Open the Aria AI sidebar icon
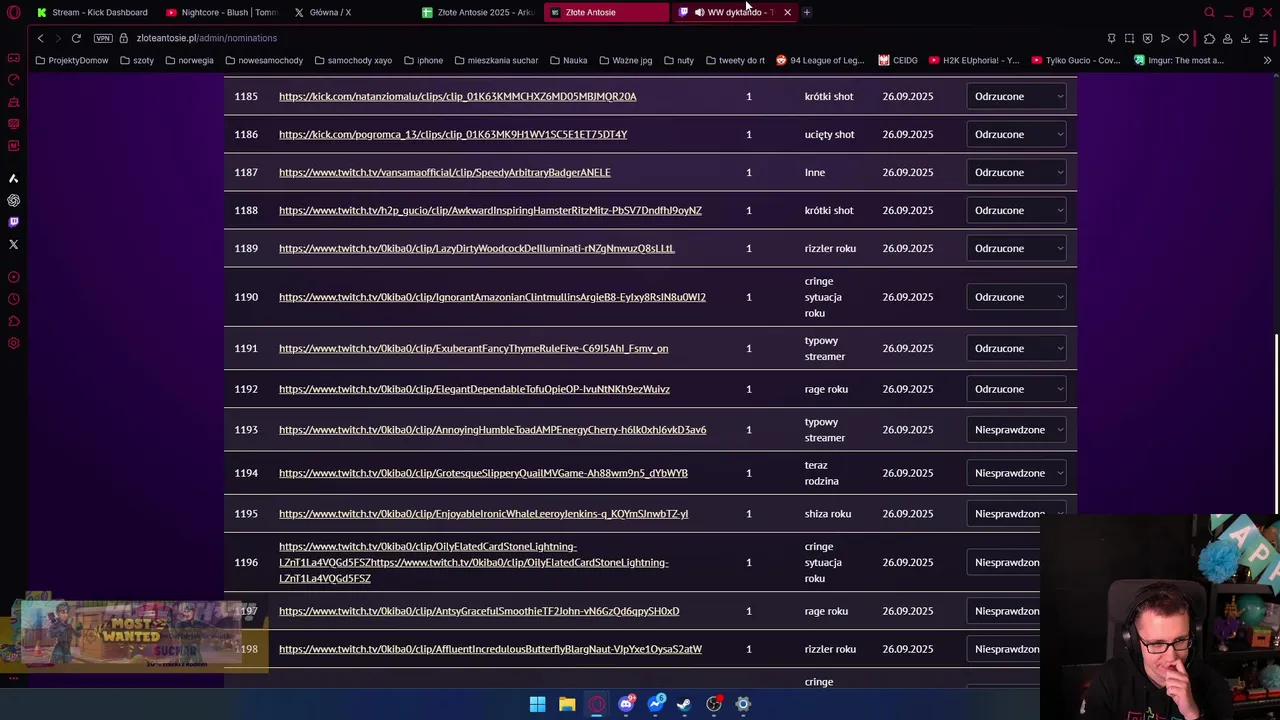Image resolution: width=1280 pixels, height=720 pixels. point(13,178)
